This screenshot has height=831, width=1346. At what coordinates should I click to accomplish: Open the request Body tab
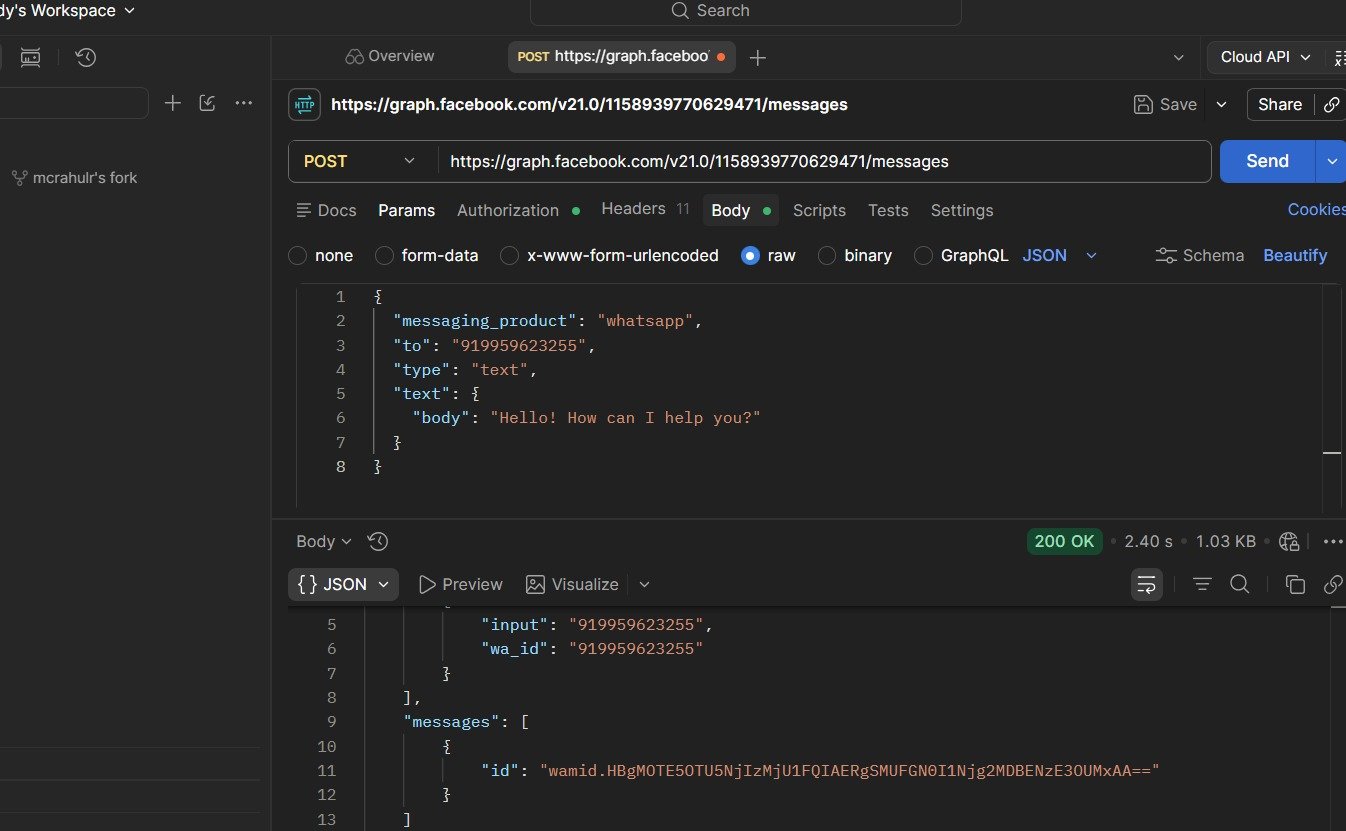point(741,210)
